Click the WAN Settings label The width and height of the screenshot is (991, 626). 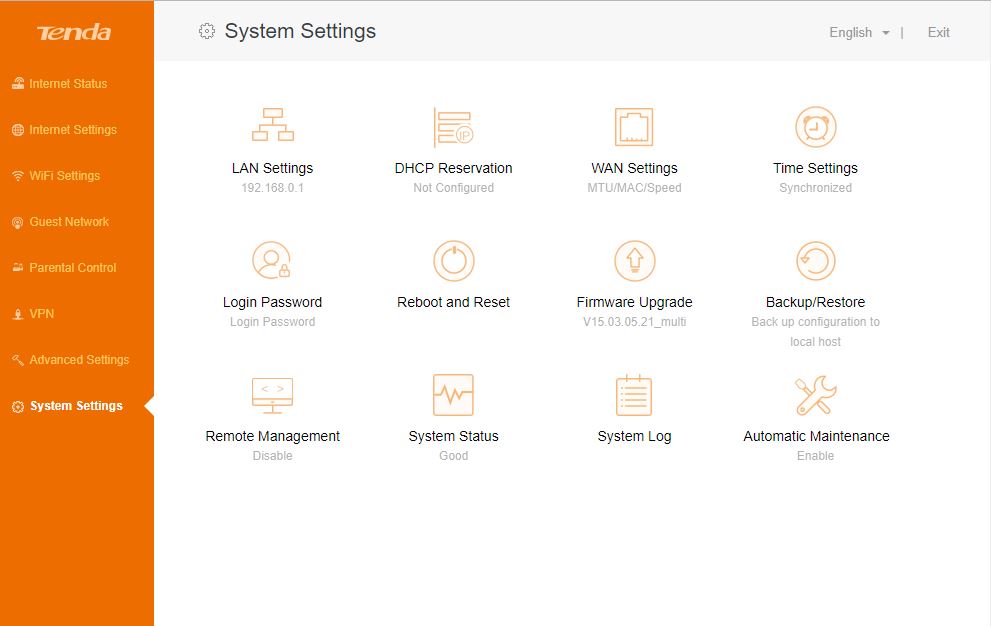coord(634,168)
